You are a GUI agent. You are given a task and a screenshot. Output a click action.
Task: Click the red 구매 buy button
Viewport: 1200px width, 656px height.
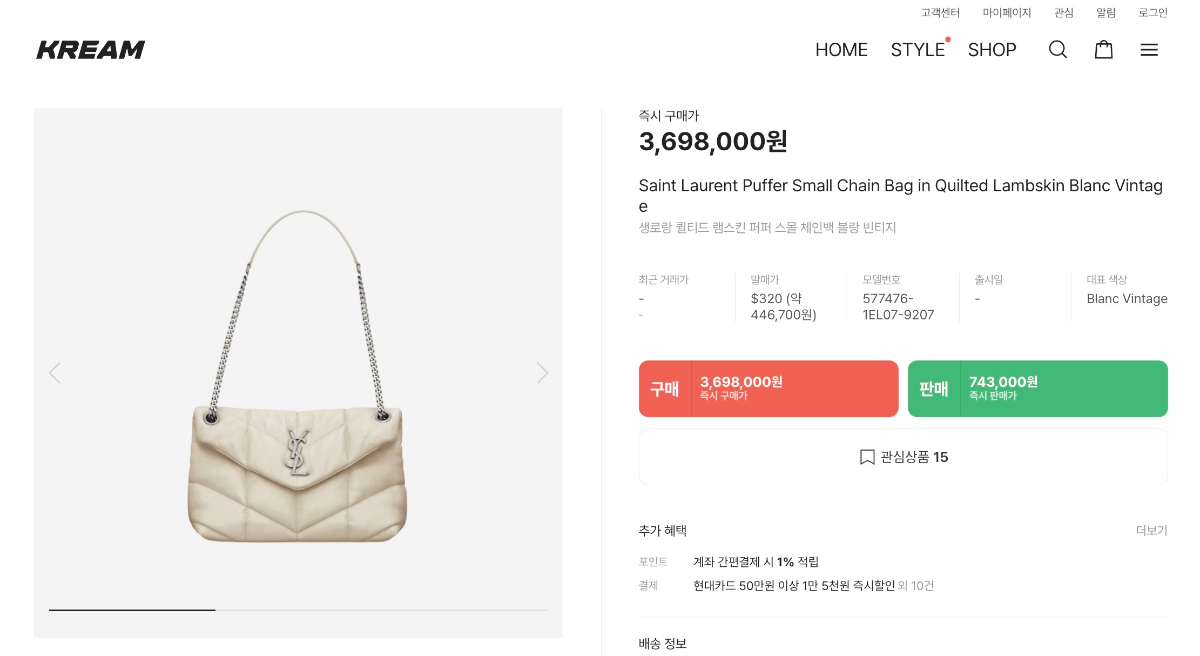(768, 388)
